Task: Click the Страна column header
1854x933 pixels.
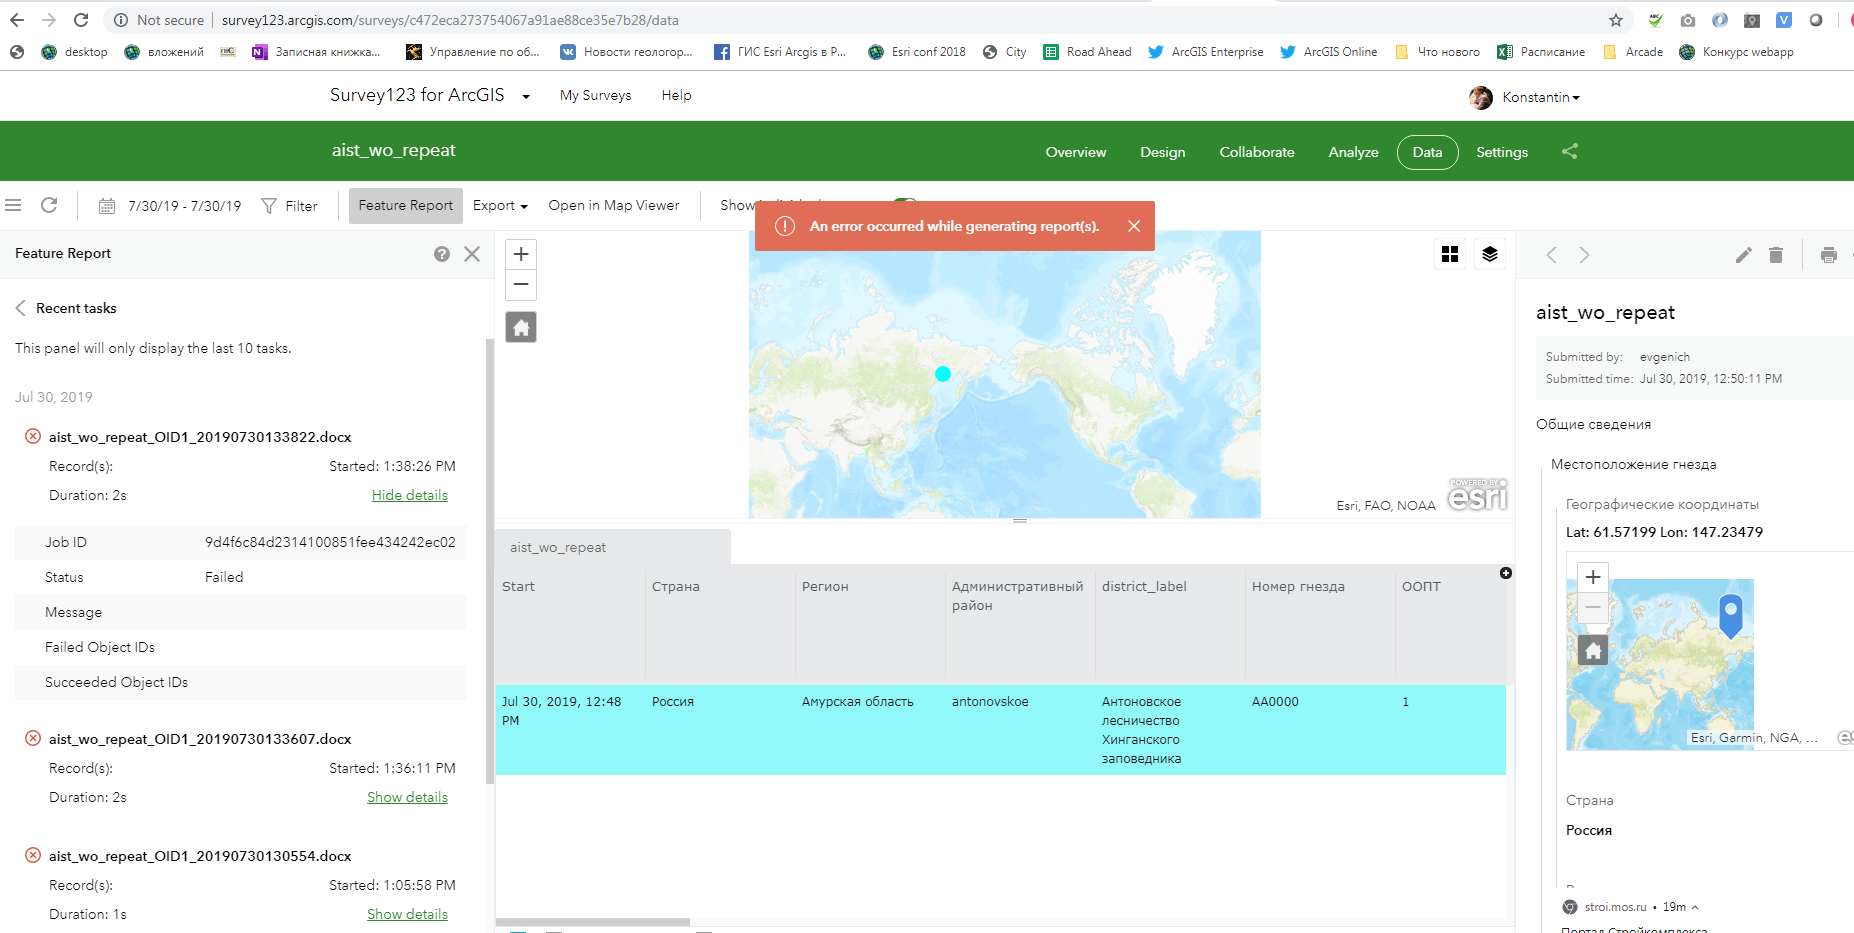Action: click(720, 625)
